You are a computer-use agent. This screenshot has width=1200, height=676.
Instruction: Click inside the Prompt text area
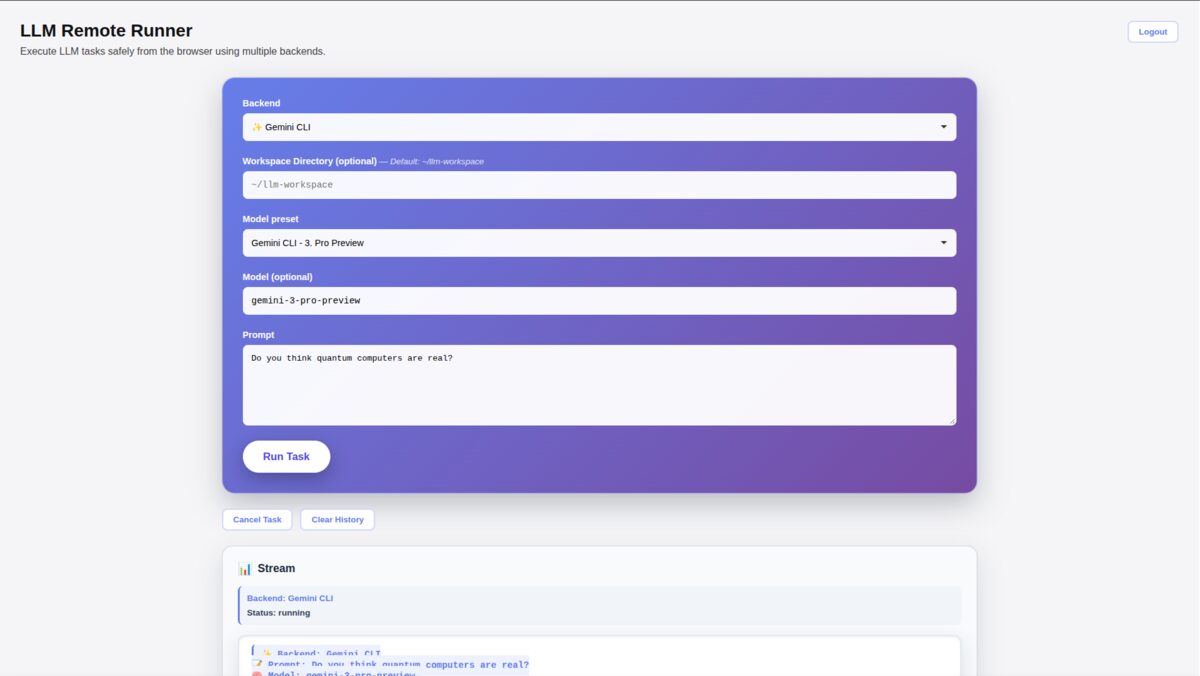599,385
